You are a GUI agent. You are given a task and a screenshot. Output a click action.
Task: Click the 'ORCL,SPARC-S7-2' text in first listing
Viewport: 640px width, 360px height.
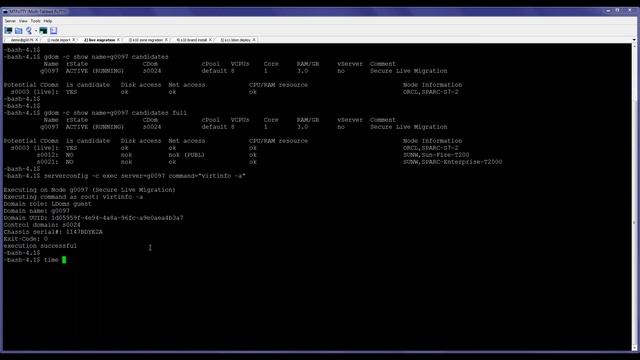click(x=431, y=92)
